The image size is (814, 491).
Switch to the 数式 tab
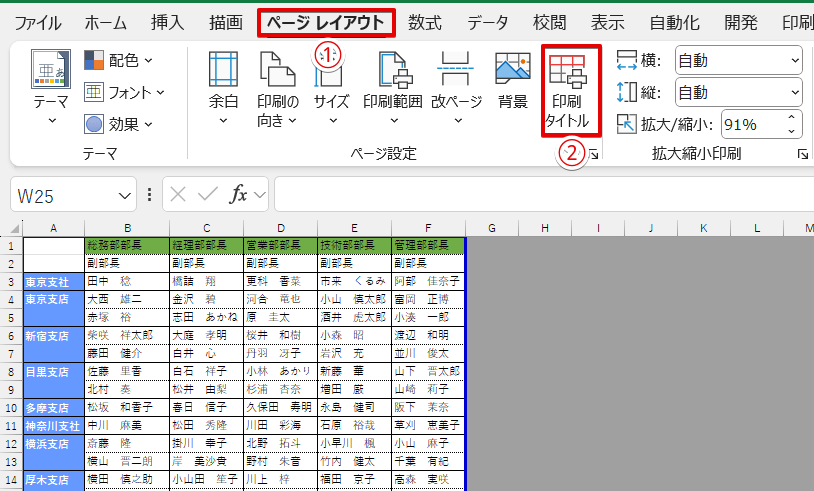[425, 23]
